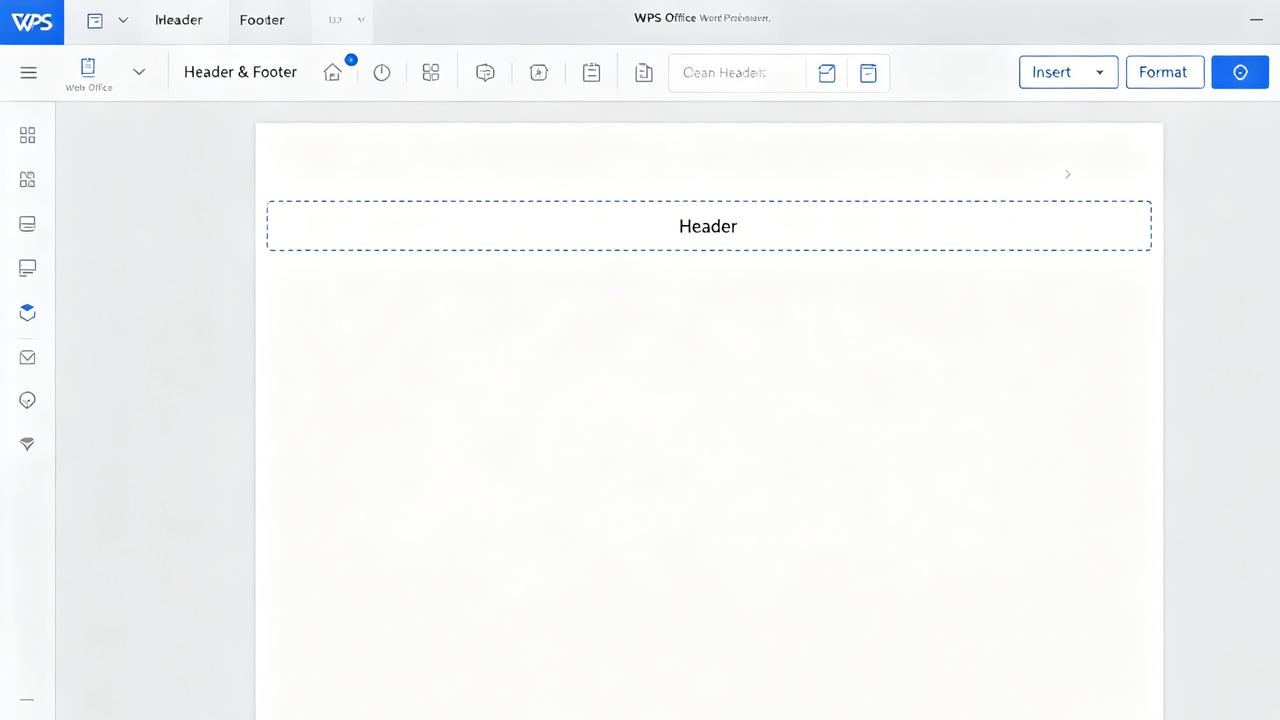
Task: Click inside the Clean Header field
Action: click(737, 73)
